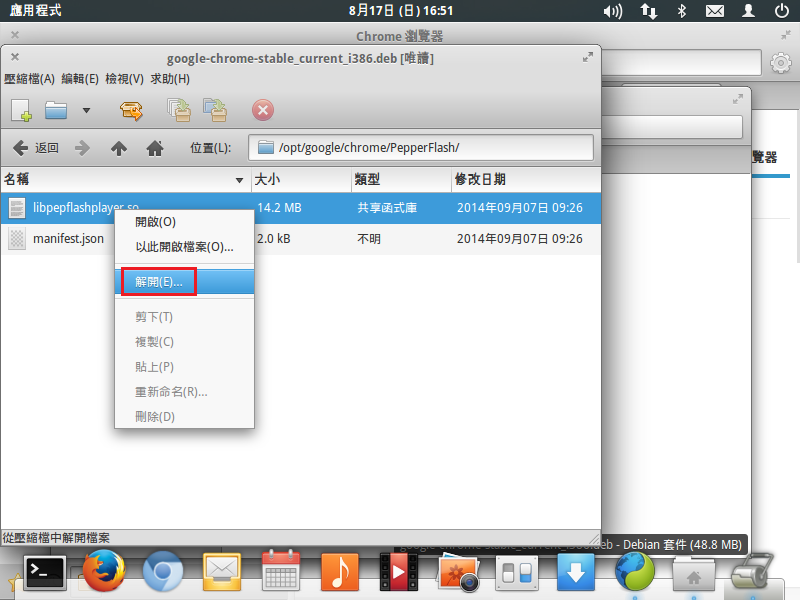Open the user account indicator

748,11
